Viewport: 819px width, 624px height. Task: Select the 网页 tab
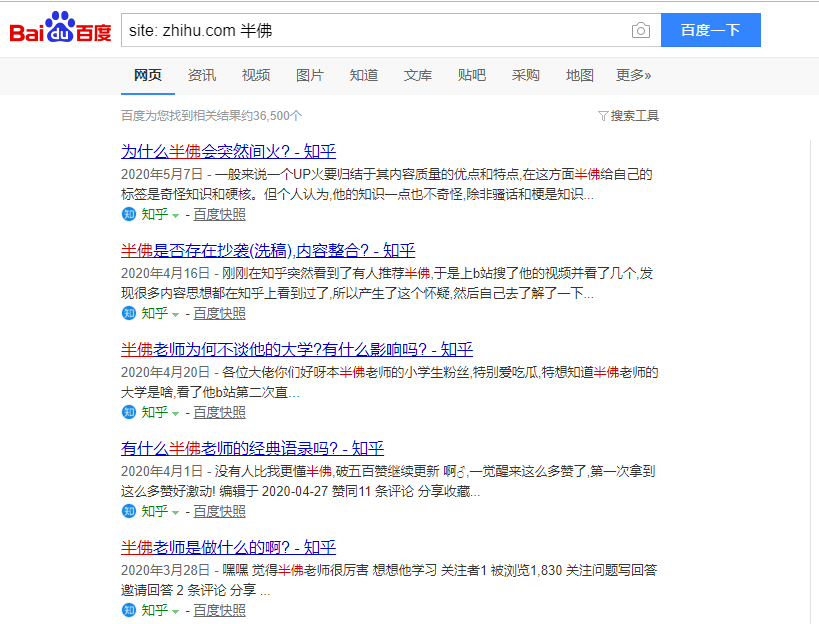click(x=148, y=75)
